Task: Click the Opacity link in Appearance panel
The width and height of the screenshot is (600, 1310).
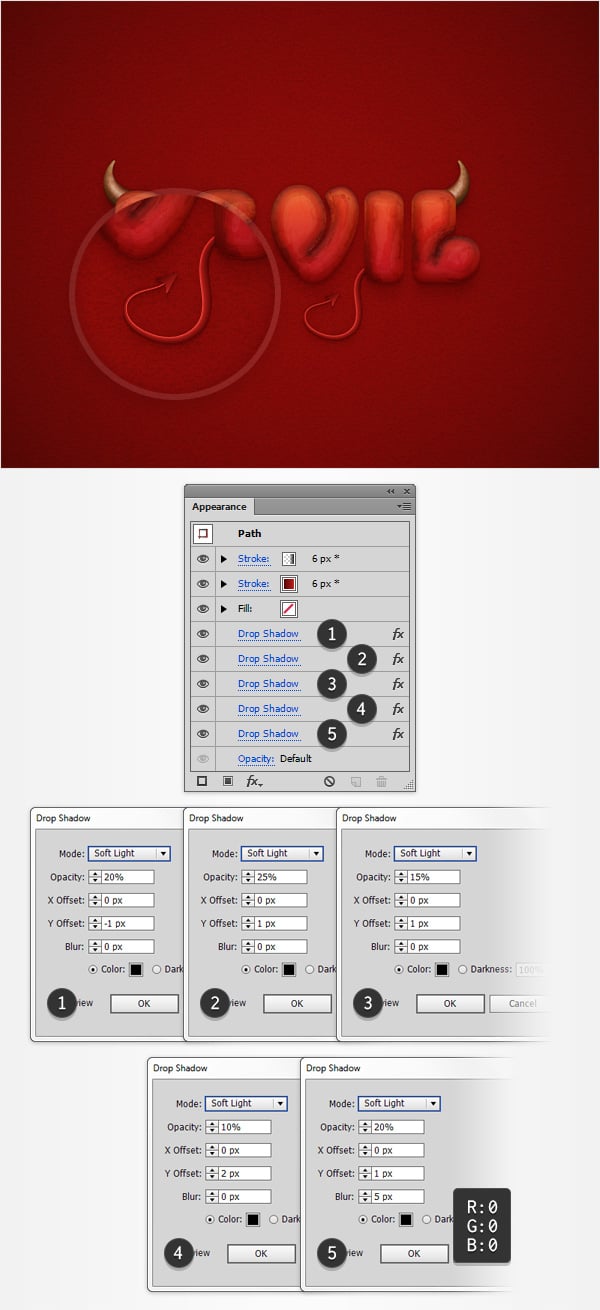Action: coord(256,759)
